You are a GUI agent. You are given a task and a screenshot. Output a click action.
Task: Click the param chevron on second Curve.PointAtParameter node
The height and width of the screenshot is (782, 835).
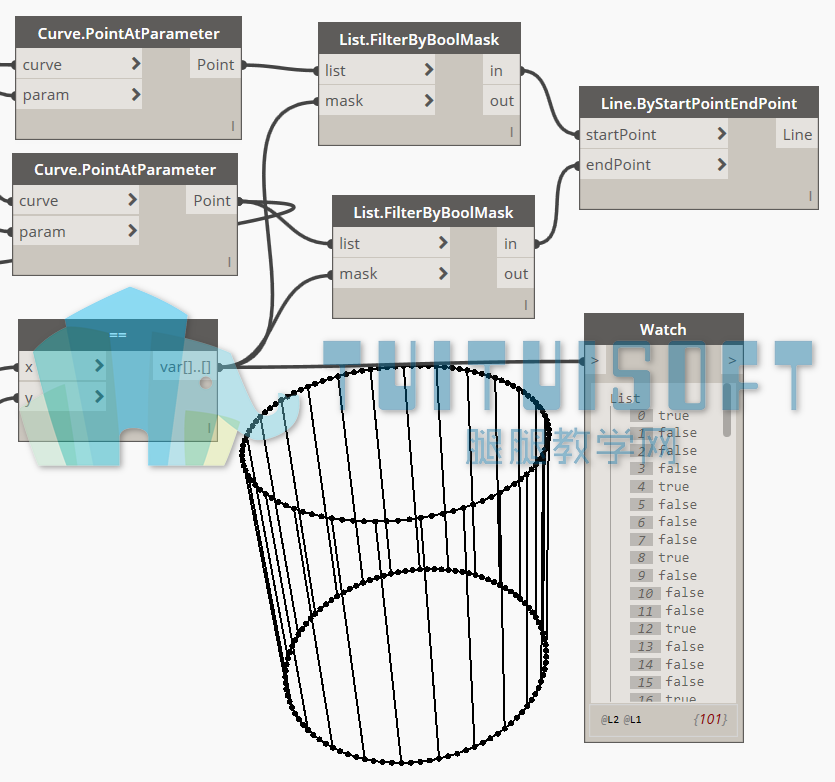pos(133,231)
